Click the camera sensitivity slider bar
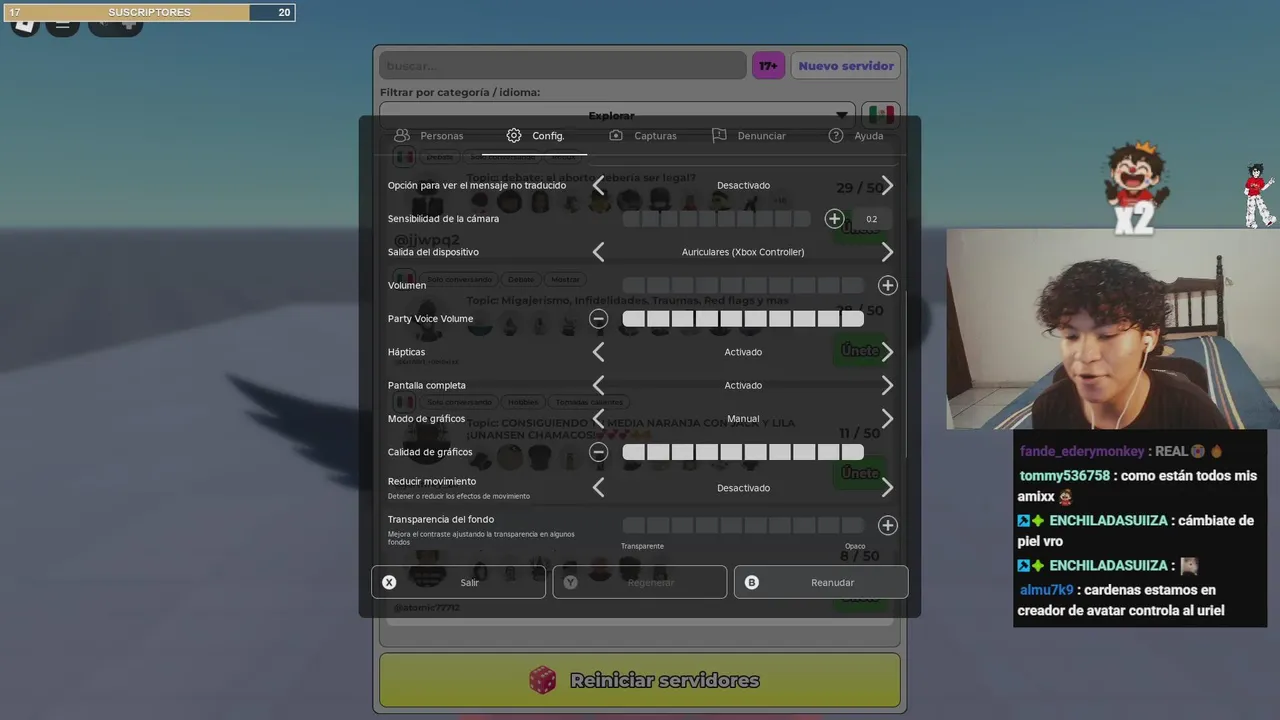 coord(716,218)
